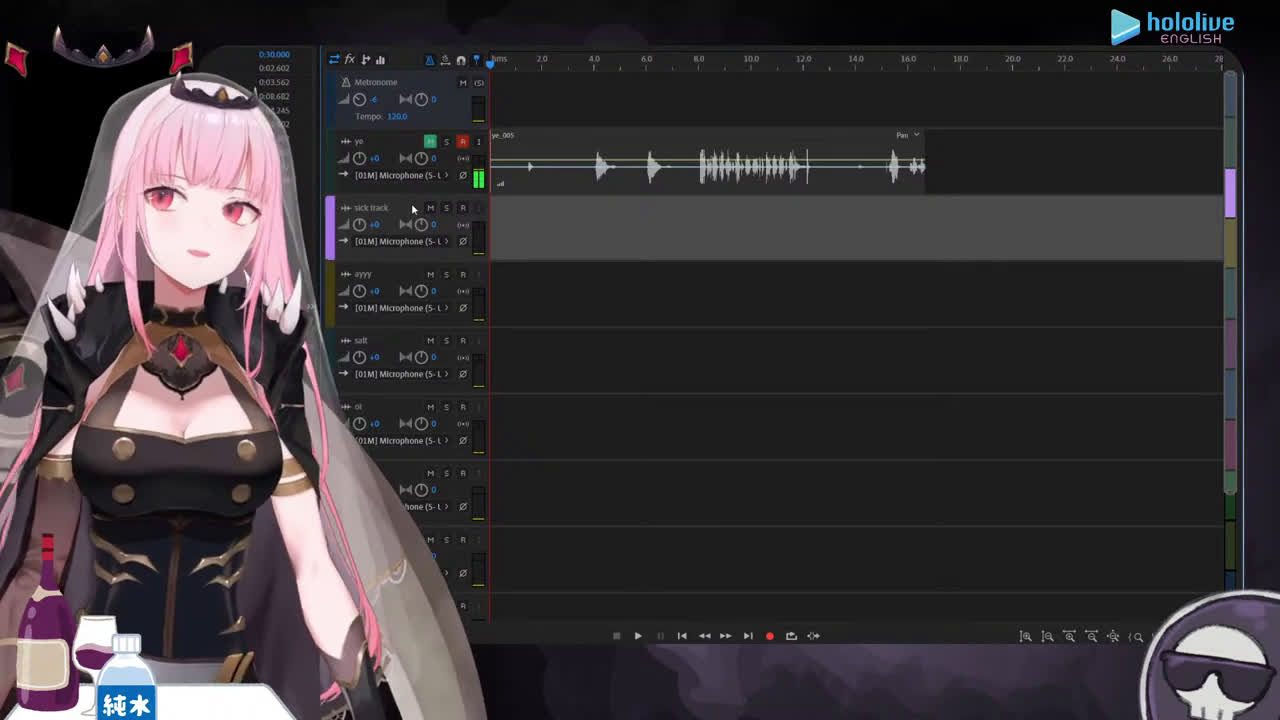Mute the 'ayyy' track
Image resolution: width=1280 pixels, height=720 pixels.
point(430,274)
